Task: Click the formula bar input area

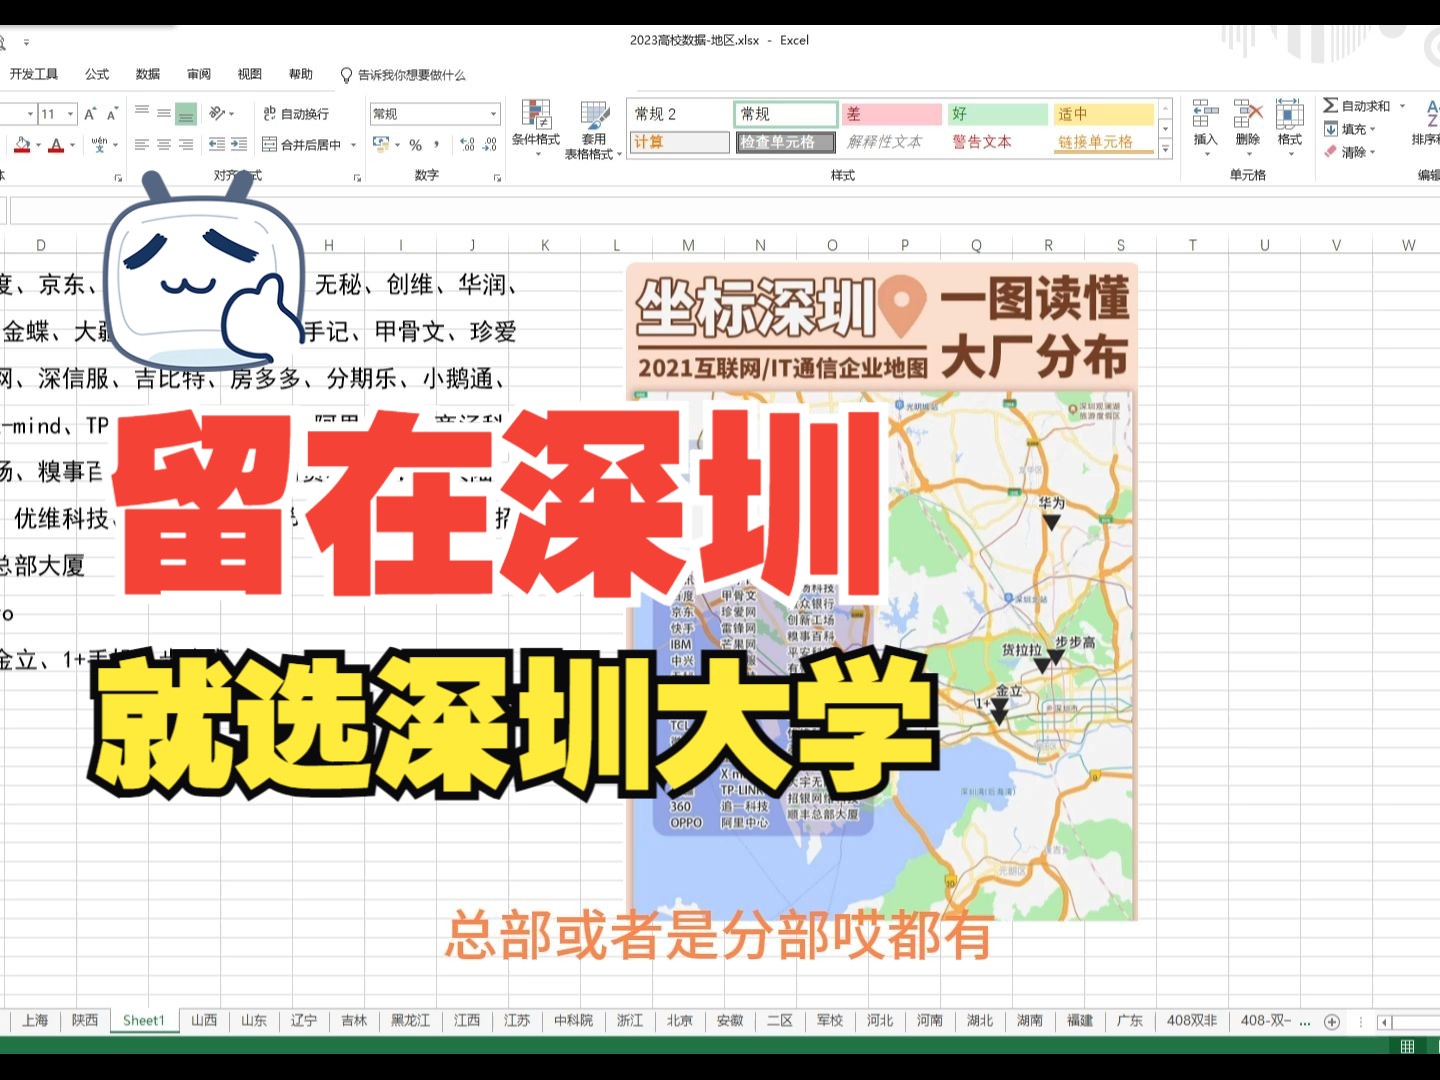Action: pos(725,211)
